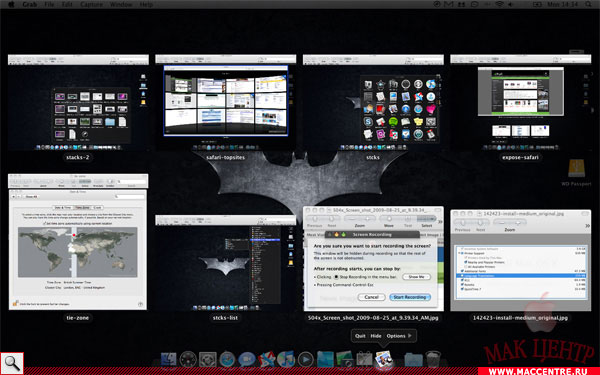The width and height of the screenshot is (600, 375).
Task: Expand Options in the Dock popup
Action: tap(399, 336)
